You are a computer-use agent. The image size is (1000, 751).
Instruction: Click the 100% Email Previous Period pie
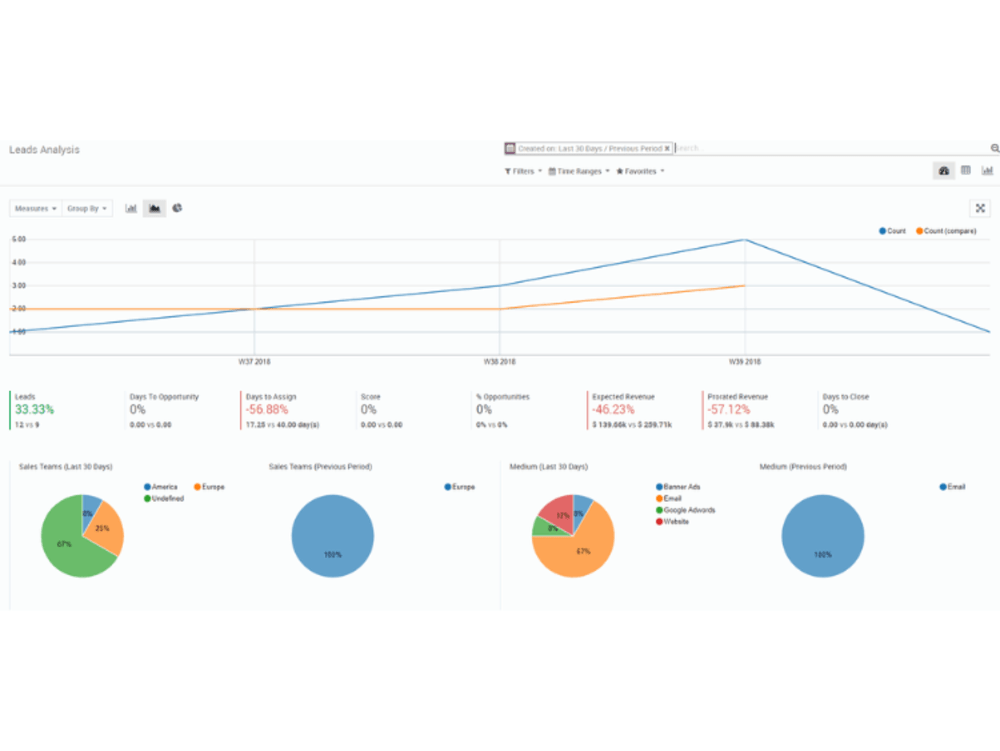coord(823,536)
